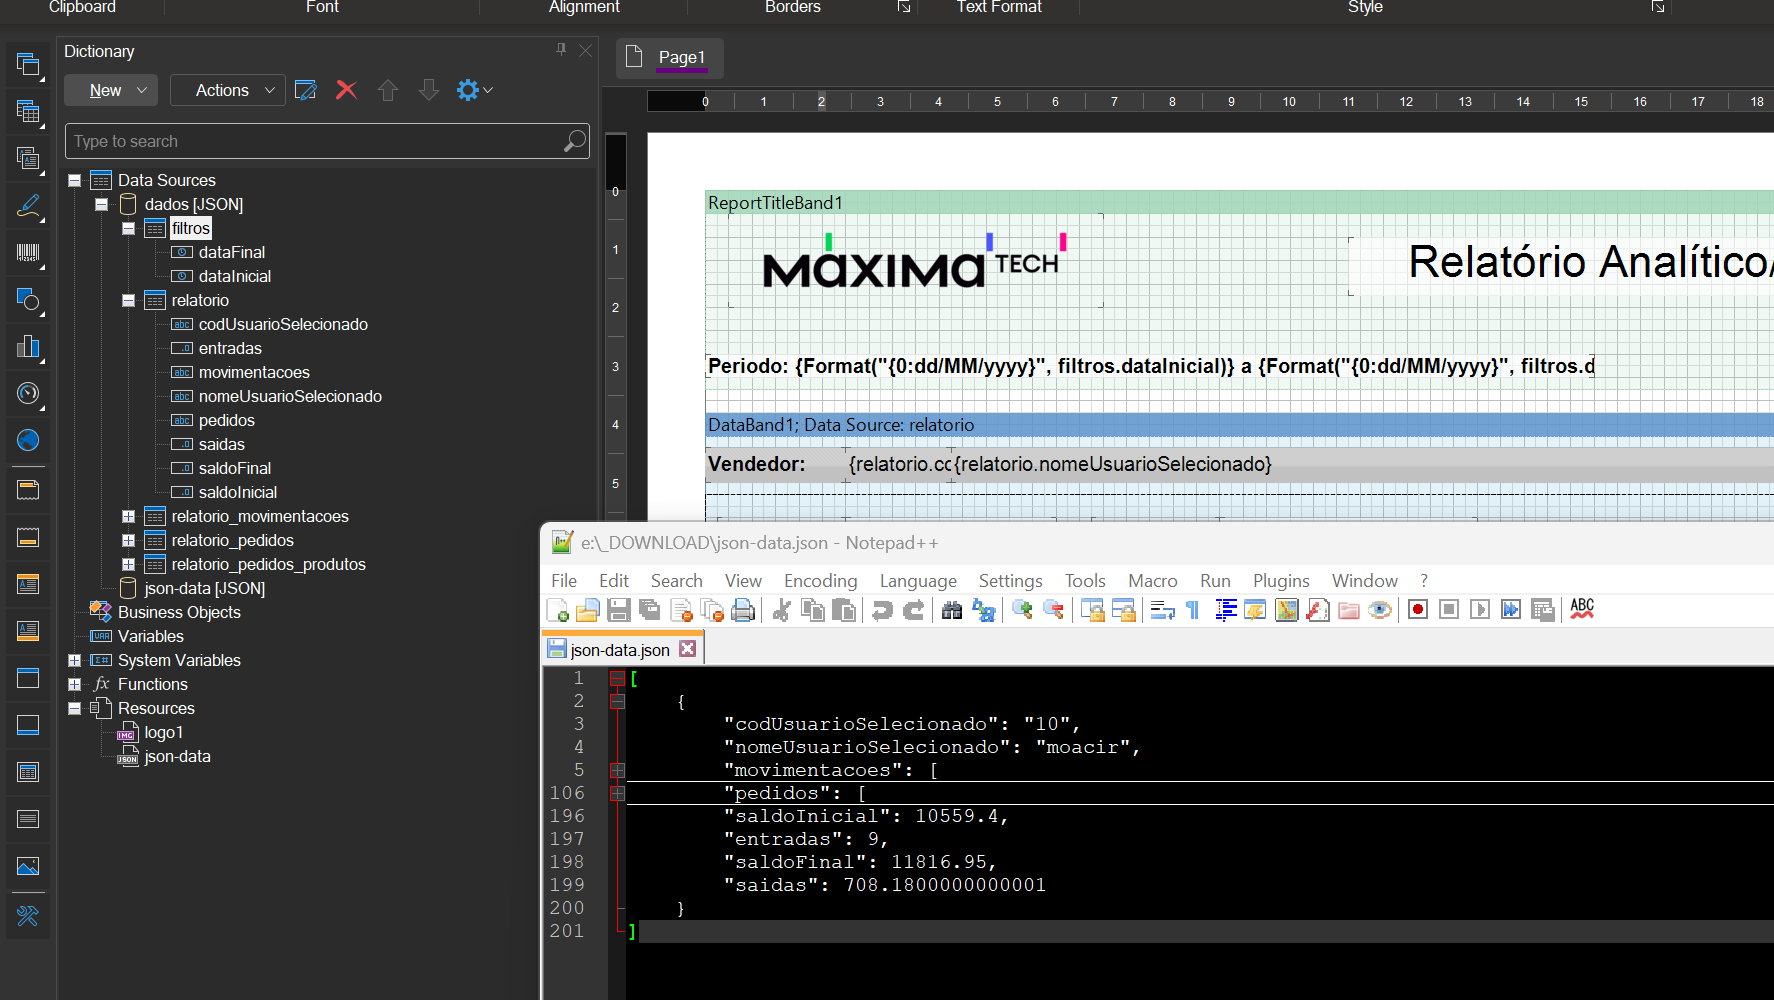Screen dimensions: 1774x1000
Task: Click Print icon in Notepad++ toolbar
Action: pyautogui.click(x=743, y=610)
